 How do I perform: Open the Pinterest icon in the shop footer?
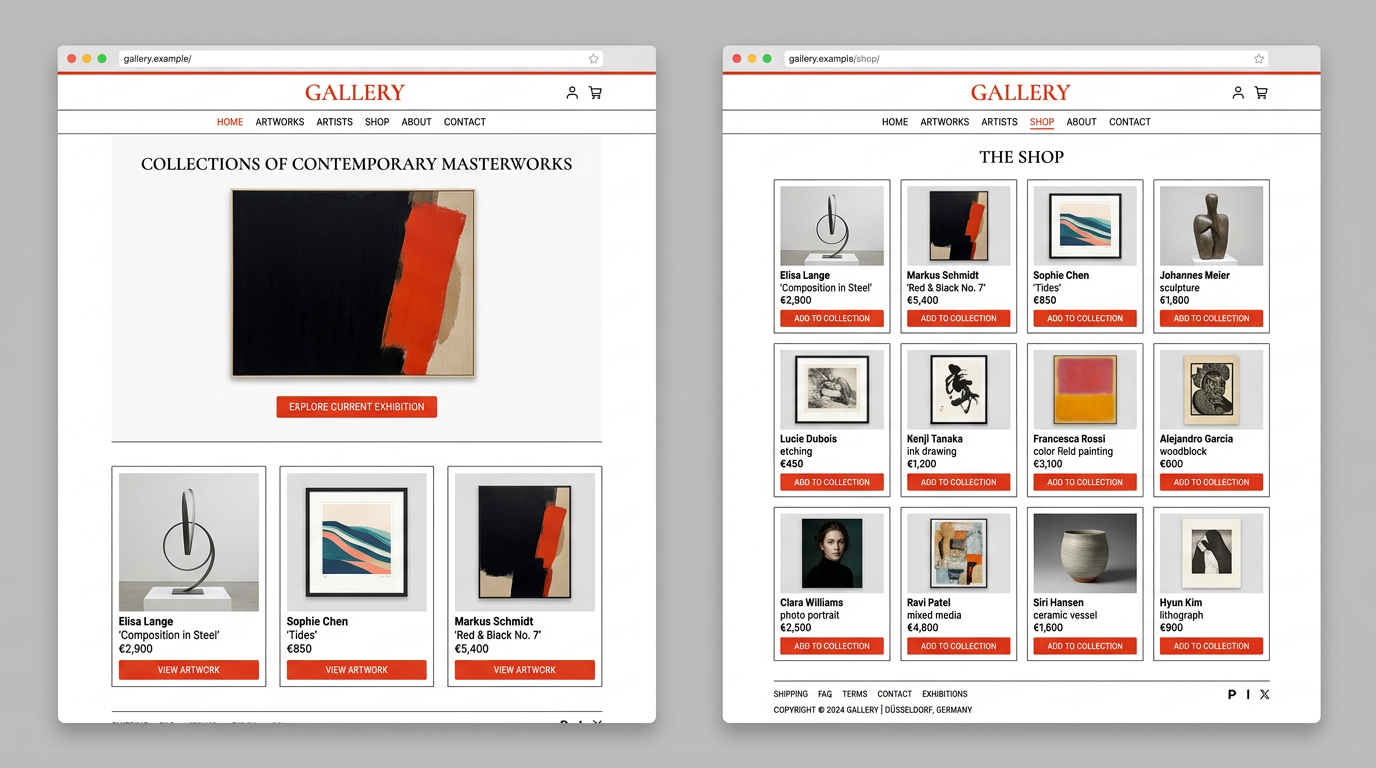1232,694
